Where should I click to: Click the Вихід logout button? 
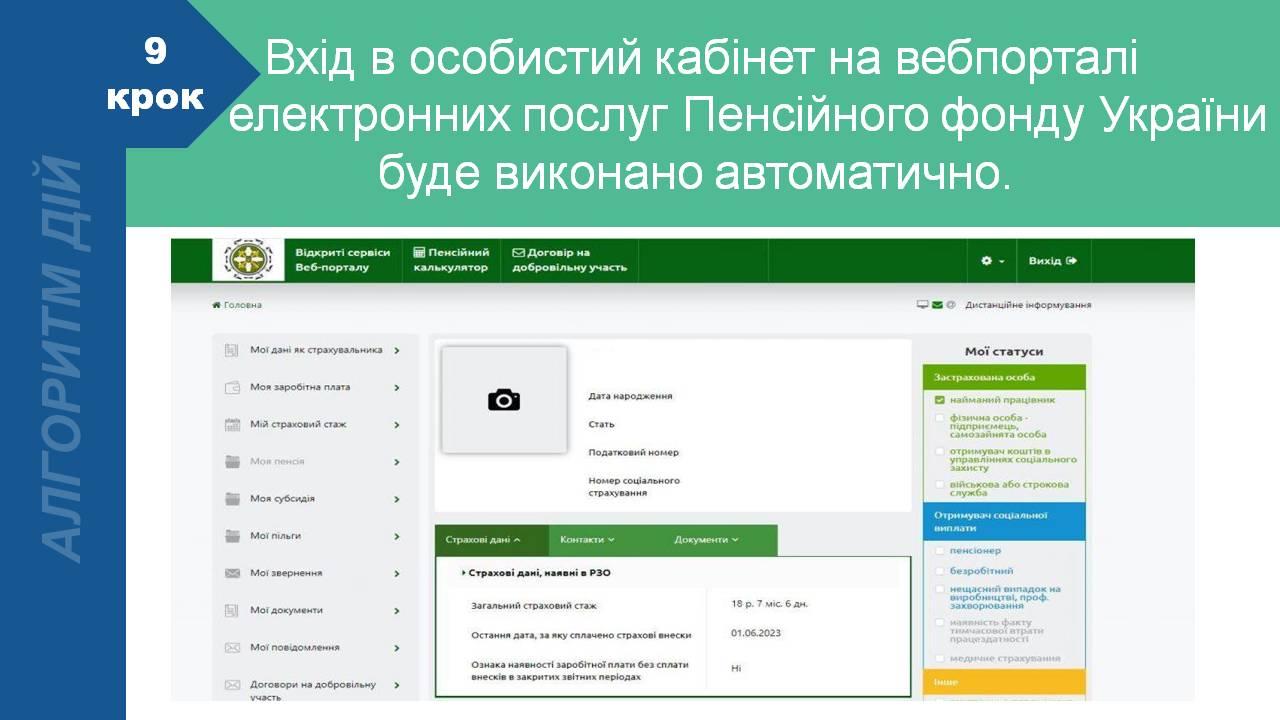pos(1053,261)
